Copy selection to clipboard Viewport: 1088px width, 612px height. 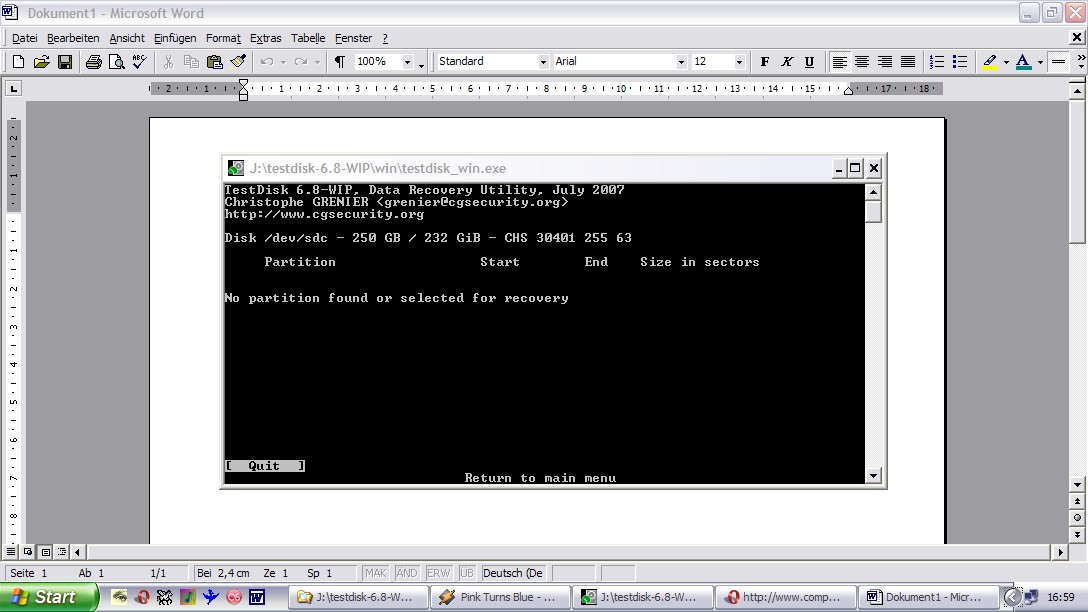point(191,62)
